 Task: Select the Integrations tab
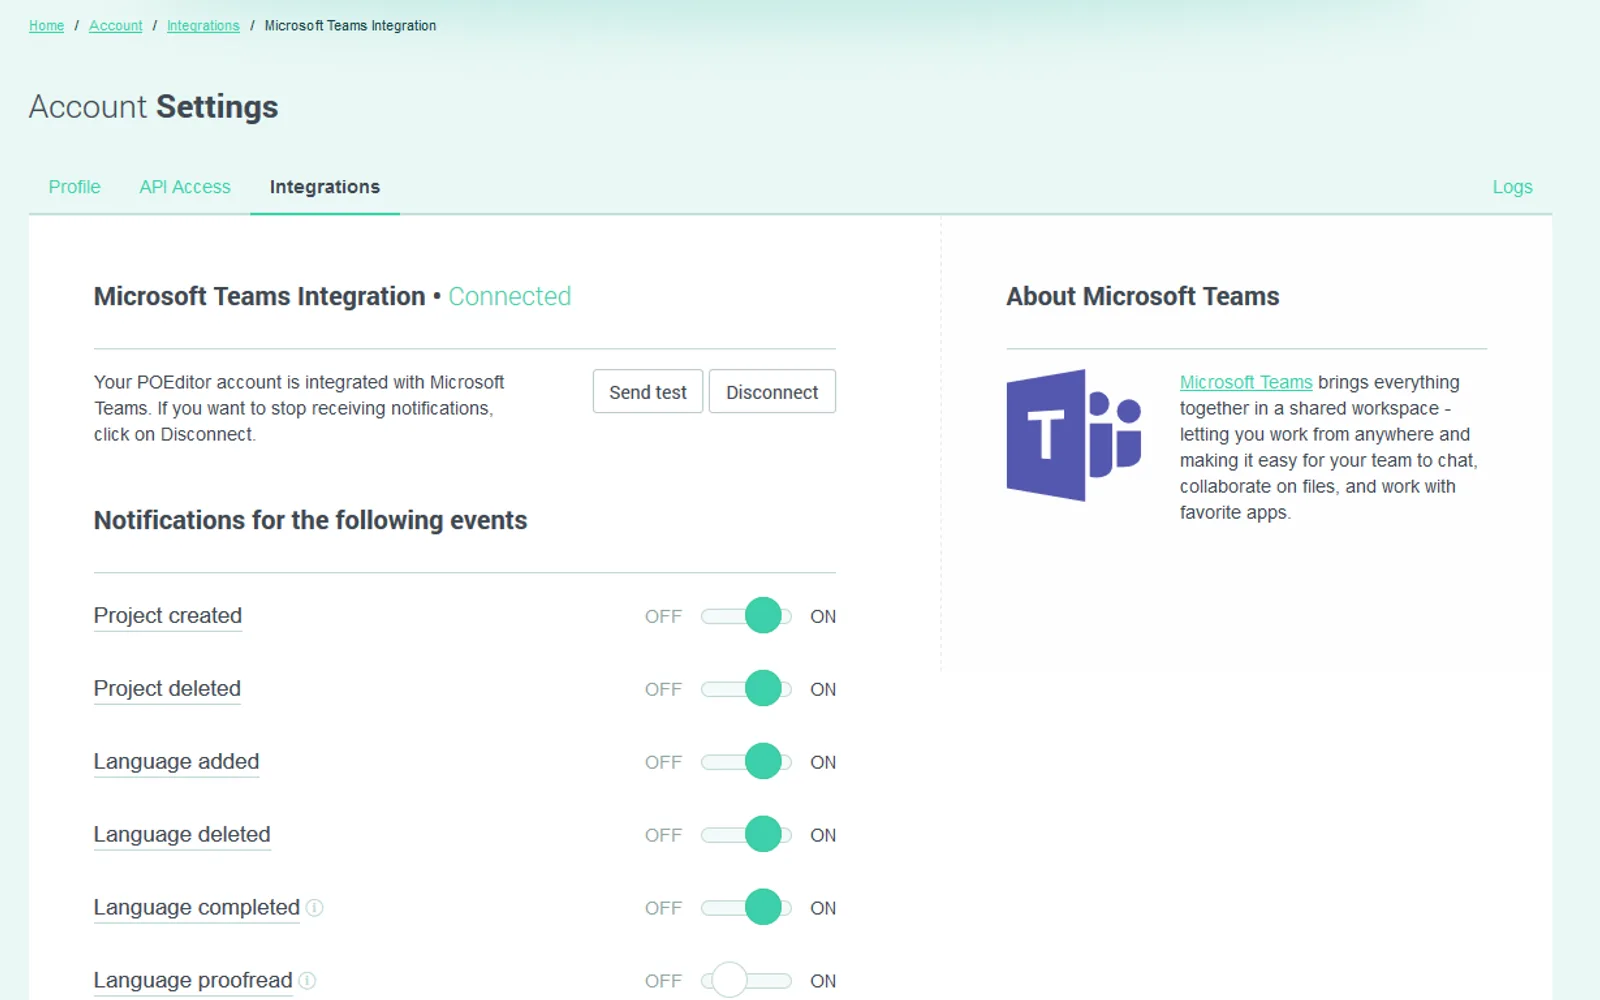pos(325,187)
